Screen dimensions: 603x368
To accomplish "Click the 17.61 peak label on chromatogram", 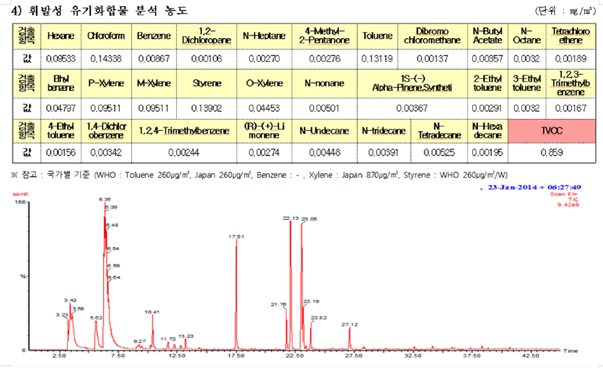I will coord(236,237).
